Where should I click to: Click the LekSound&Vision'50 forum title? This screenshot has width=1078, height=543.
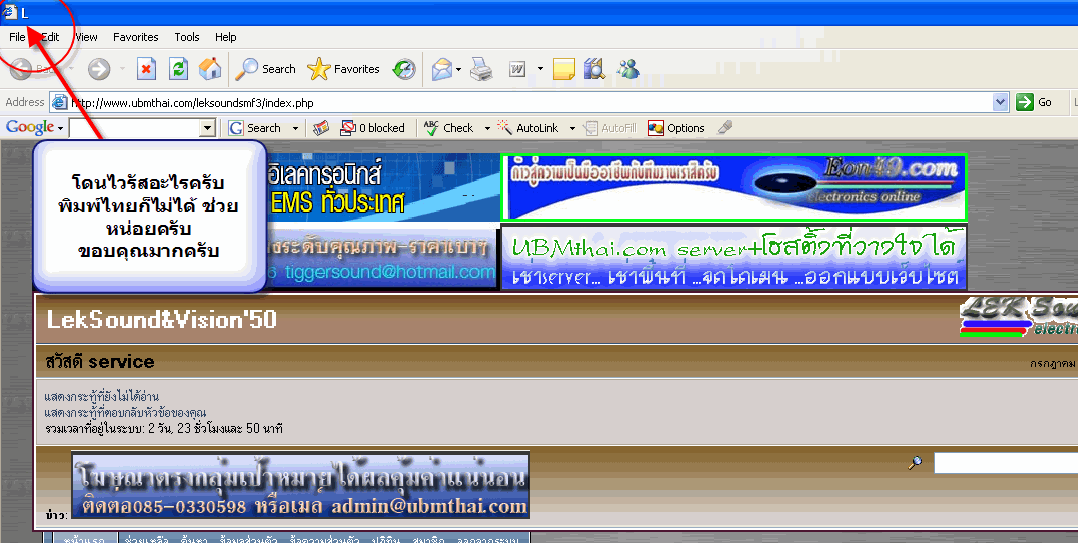coord(162,320)
